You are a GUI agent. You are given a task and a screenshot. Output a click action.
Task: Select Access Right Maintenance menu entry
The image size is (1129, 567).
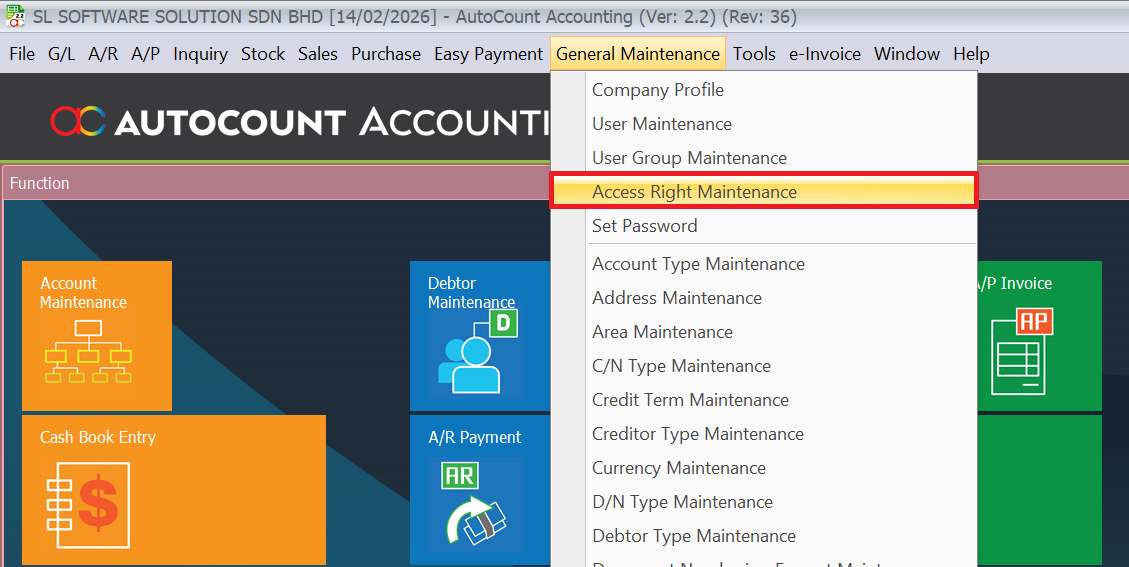(x=694, y=192)
